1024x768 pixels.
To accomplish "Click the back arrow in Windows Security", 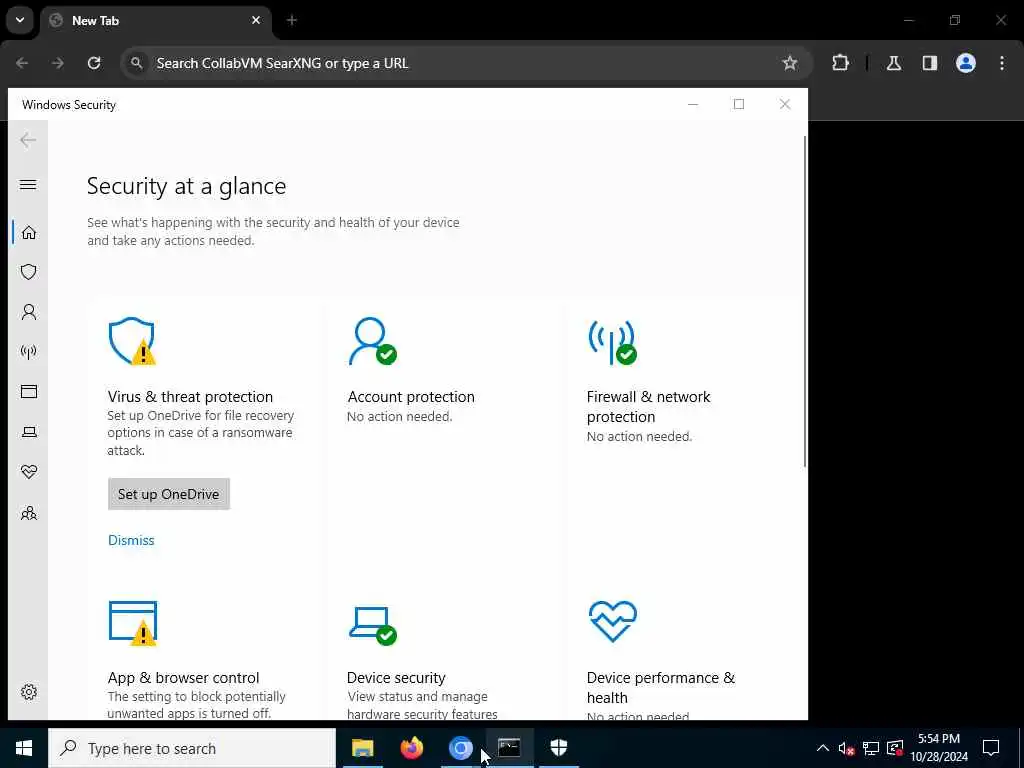I will point(28,140).
